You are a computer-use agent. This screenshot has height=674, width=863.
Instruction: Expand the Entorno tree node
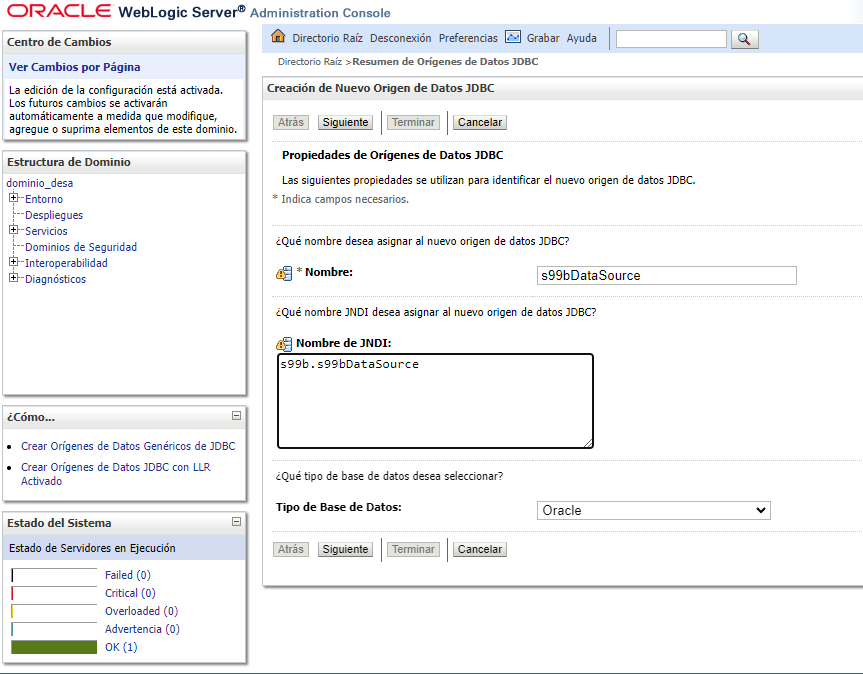[x=14, y=198]
